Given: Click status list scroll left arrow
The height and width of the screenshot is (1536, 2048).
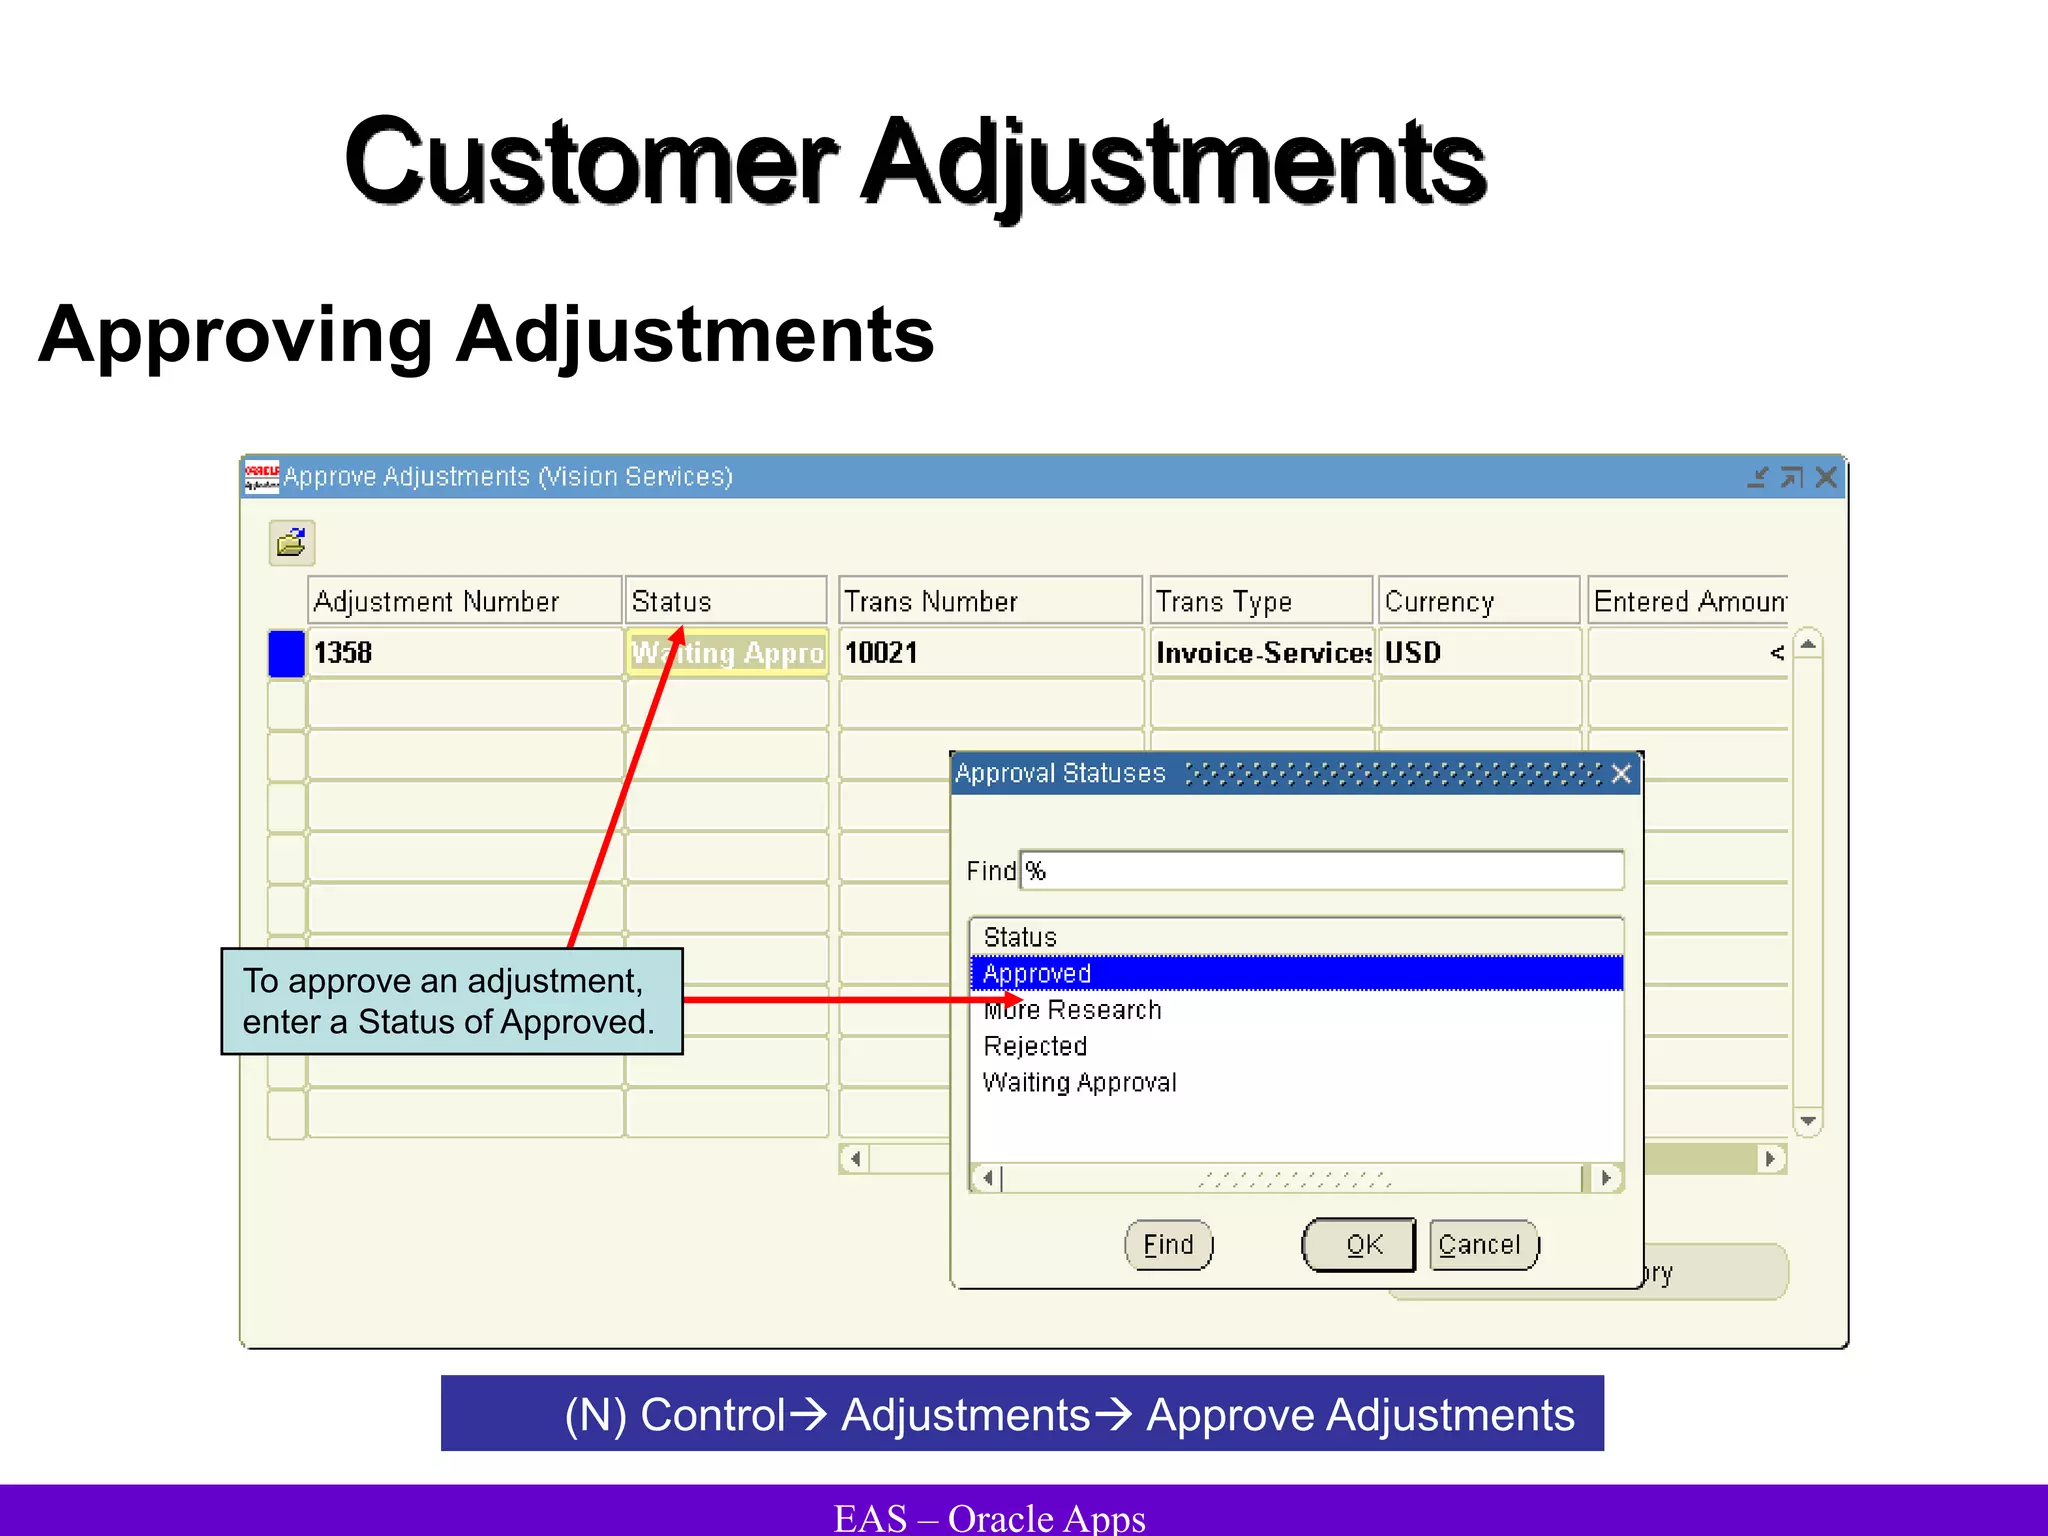Looking at the screenshot, I should point(988,1178).
